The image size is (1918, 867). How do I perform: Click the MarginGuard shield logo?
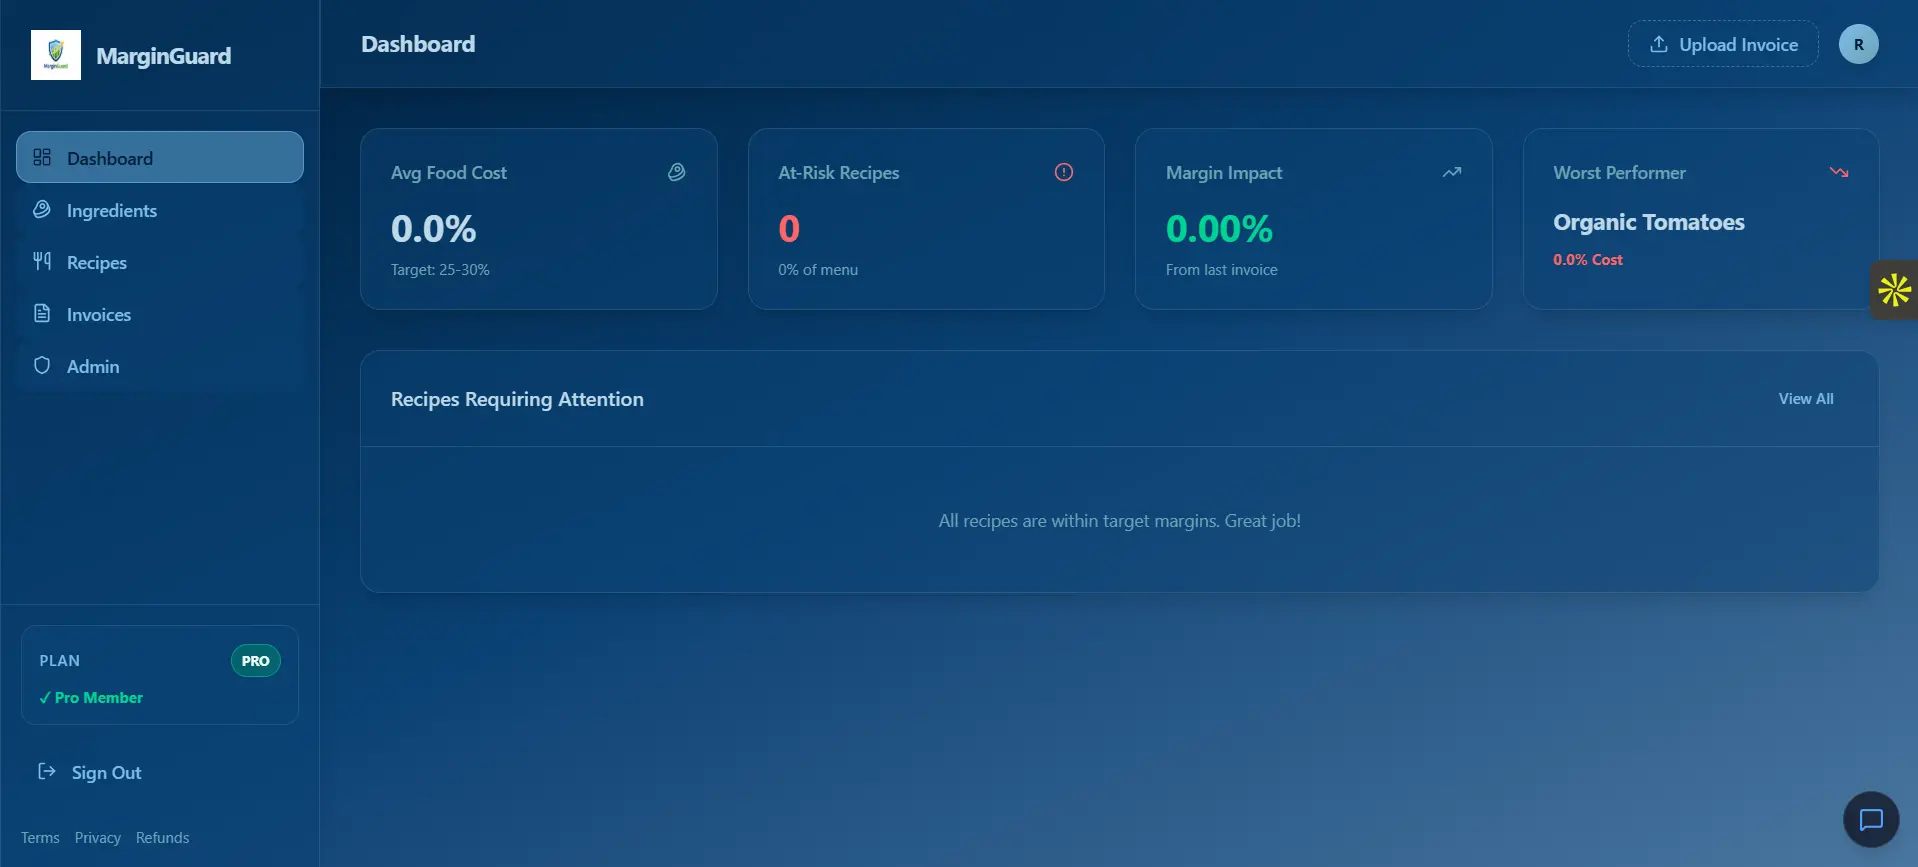pyautogui.click(x=56, y=55)
